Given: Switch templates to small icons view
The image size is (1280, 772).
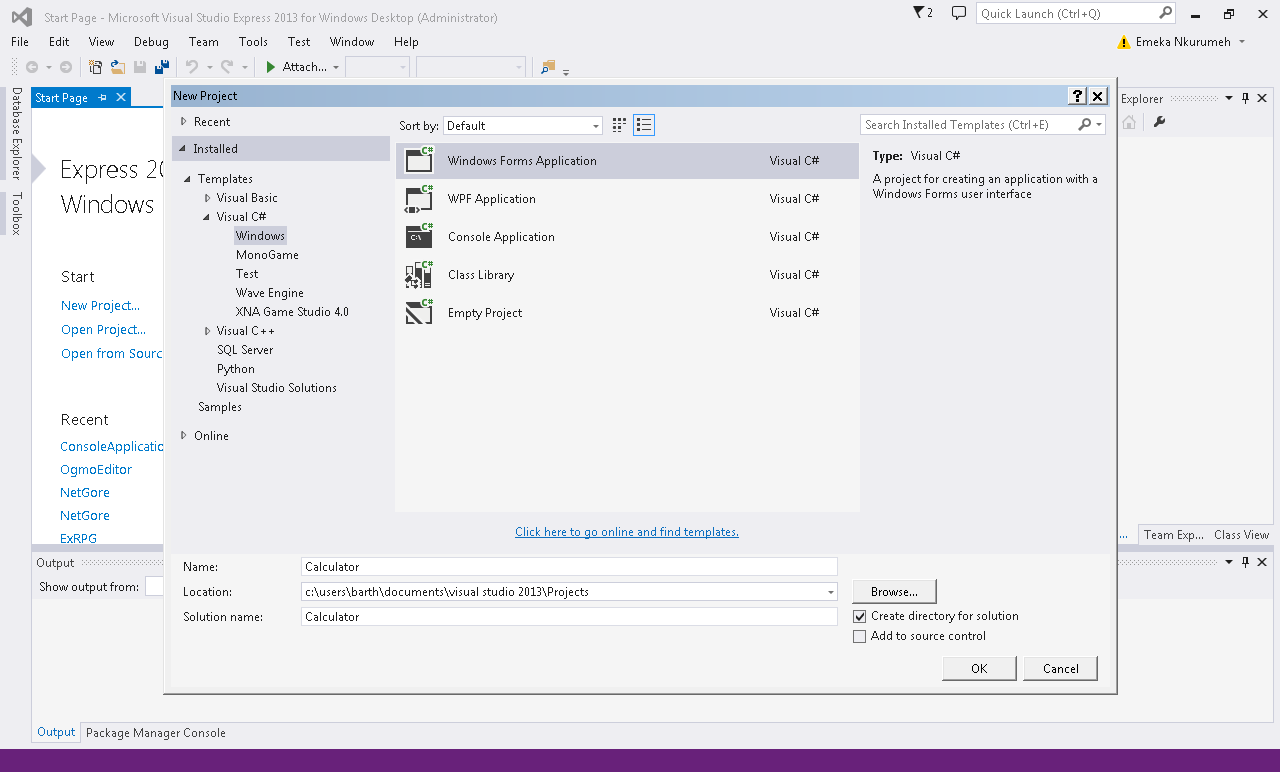Looking at the screenshot, I should coord(619,125).
